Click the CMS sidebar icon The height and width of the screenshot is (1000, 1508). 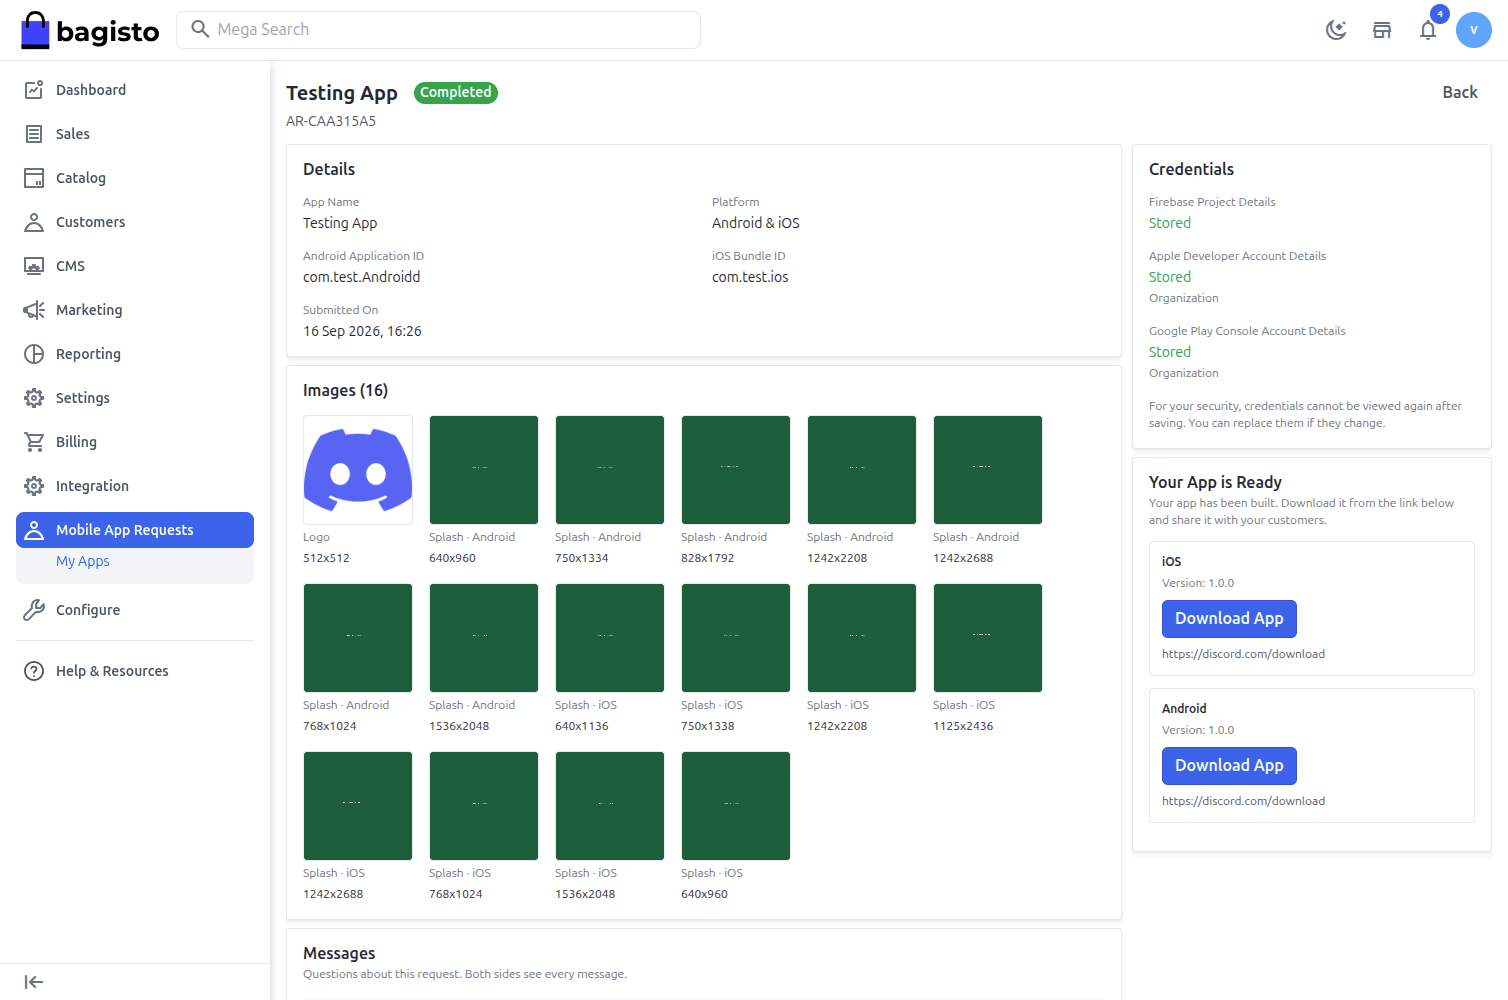click(34, 266)
